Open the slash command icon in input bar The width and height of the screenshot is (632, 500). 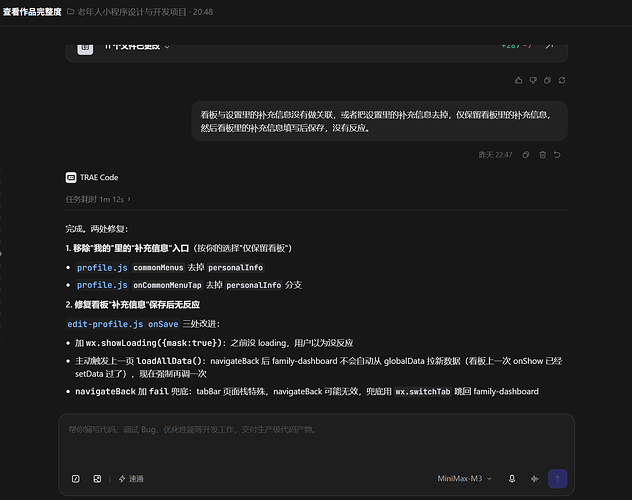(x=76, y=479)
